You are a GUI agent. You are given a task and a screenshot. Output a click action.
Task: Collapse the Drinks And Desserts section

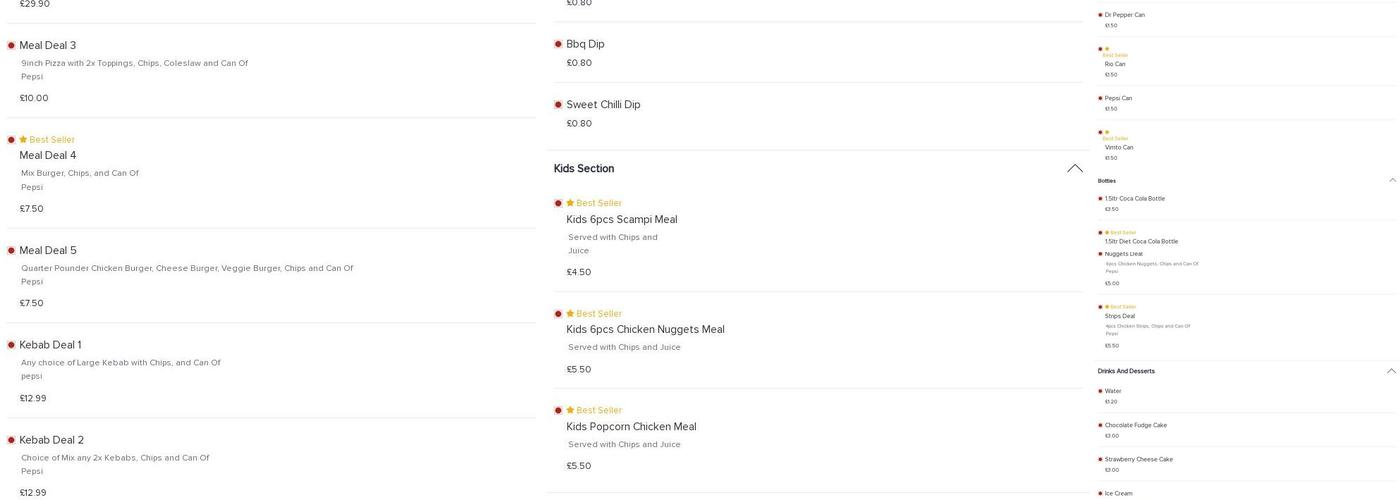click(1392, 371)
